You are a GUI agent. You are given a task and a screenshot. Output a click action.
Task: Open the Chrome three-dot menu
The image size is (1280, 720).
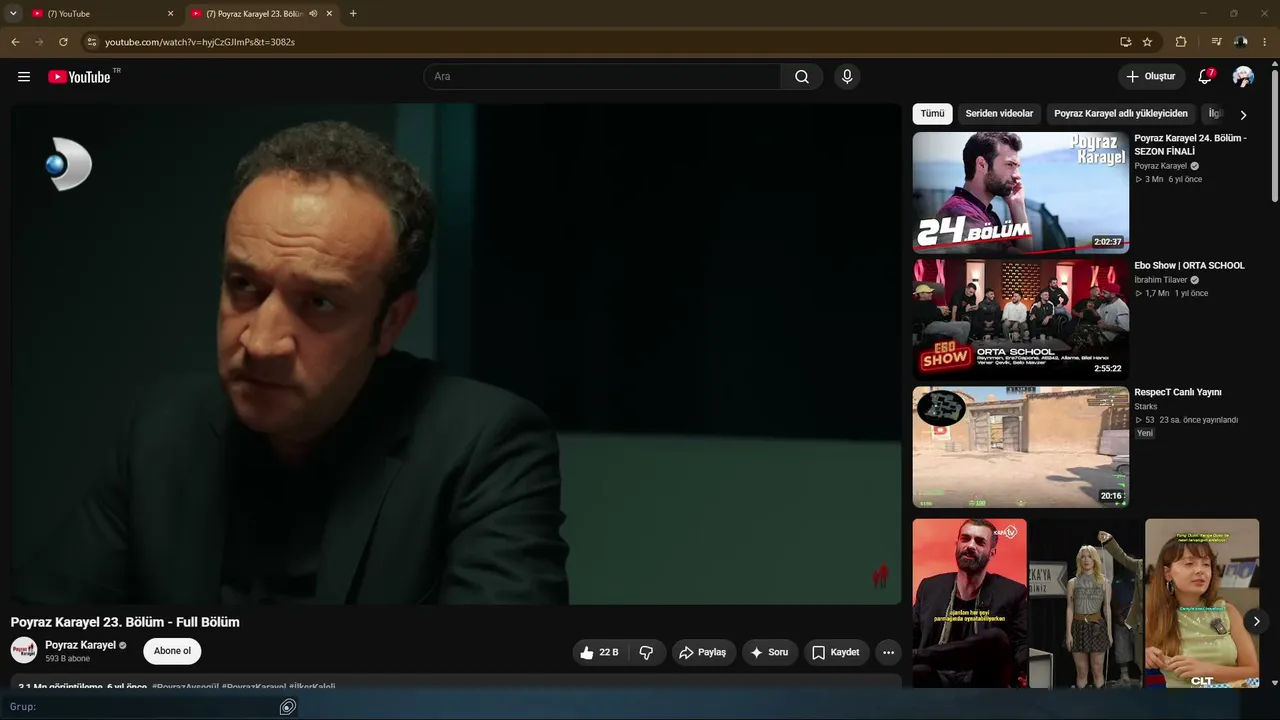click(1265, 42)
